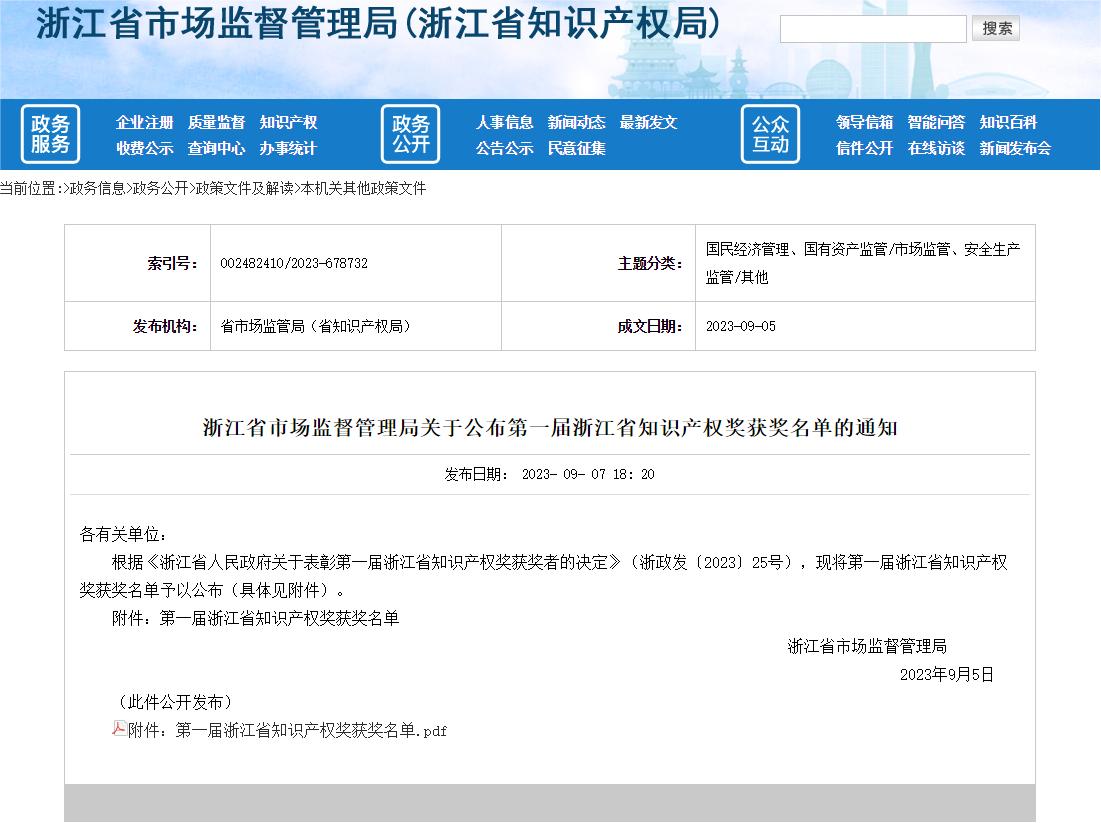Viewport: 1101px width, 823px height.
Task: Click the PDF icon beside the attachment
Action: coord(119,729)
